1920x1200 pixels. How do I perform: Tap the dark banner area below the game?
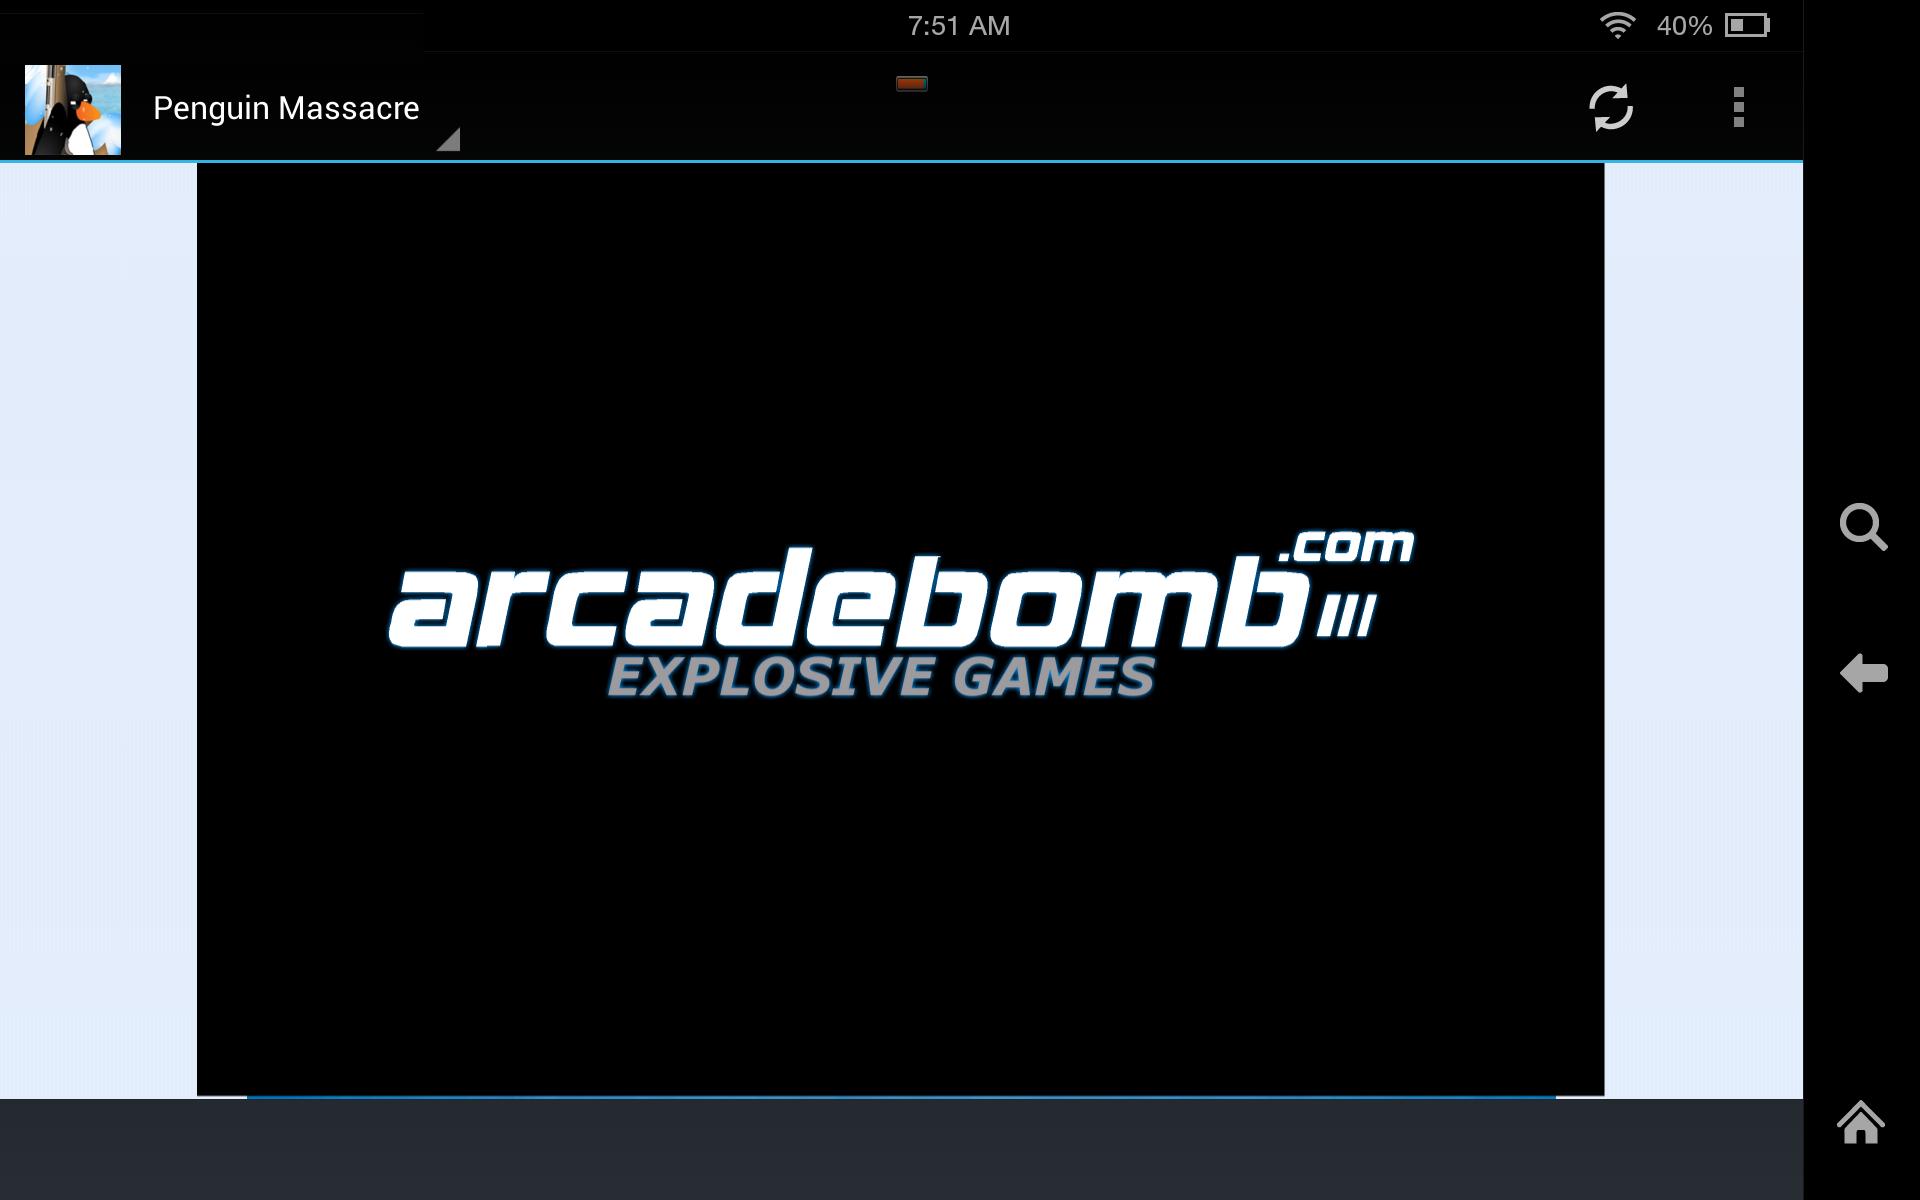[900, 1150]
